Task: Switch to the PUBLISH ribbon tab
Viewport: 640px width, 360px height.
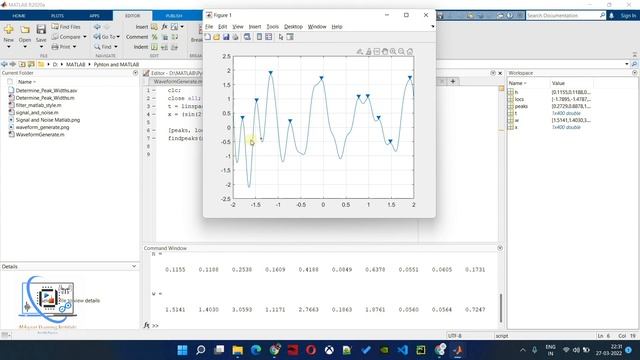Action: [174, 16]
